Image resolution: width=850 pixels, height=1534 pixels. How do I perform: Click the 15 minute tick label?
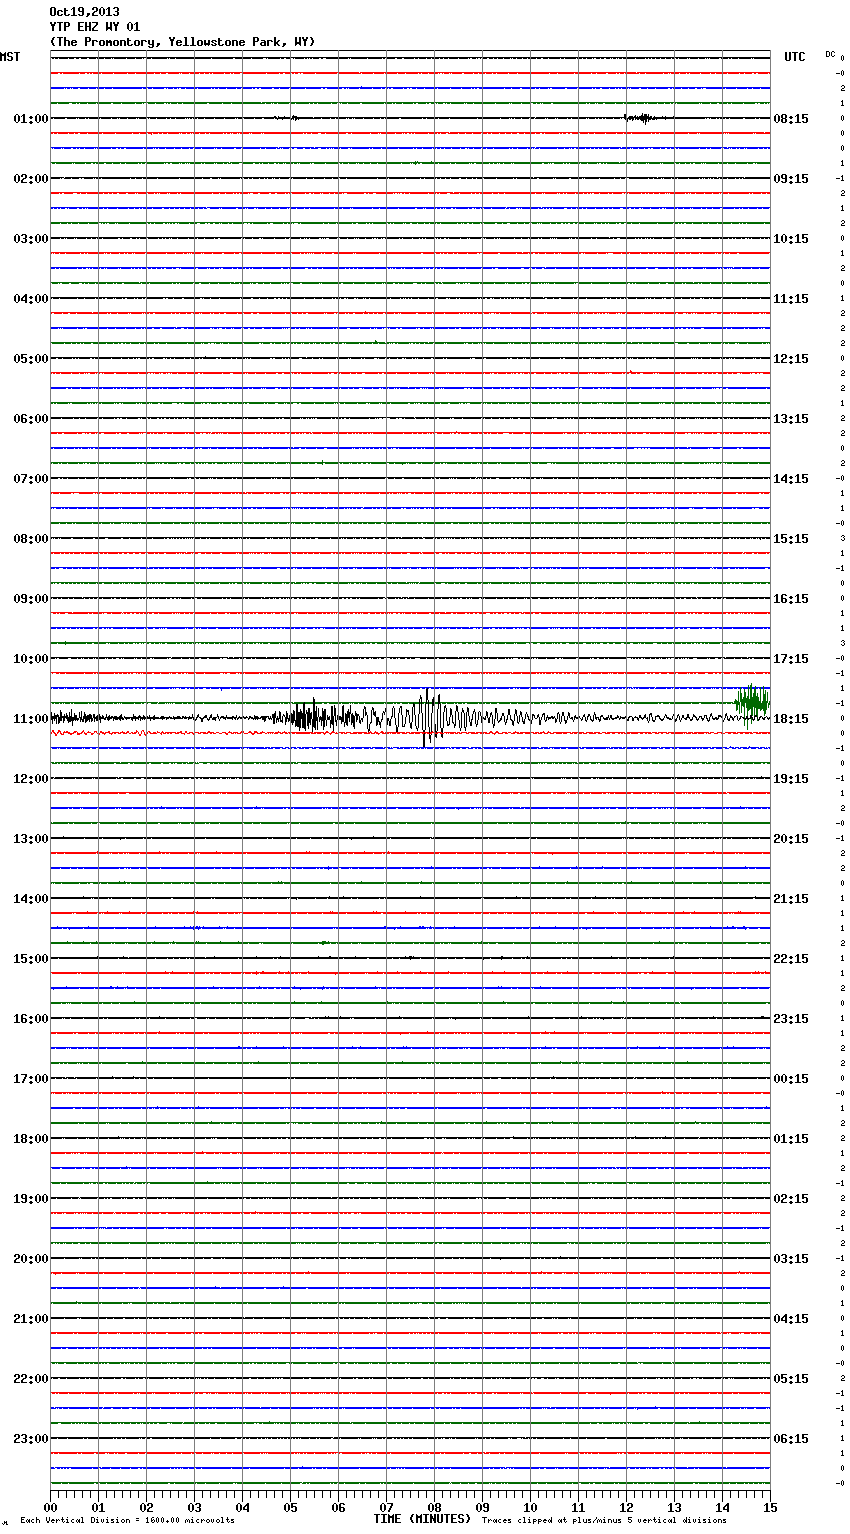click(770, 1507)
